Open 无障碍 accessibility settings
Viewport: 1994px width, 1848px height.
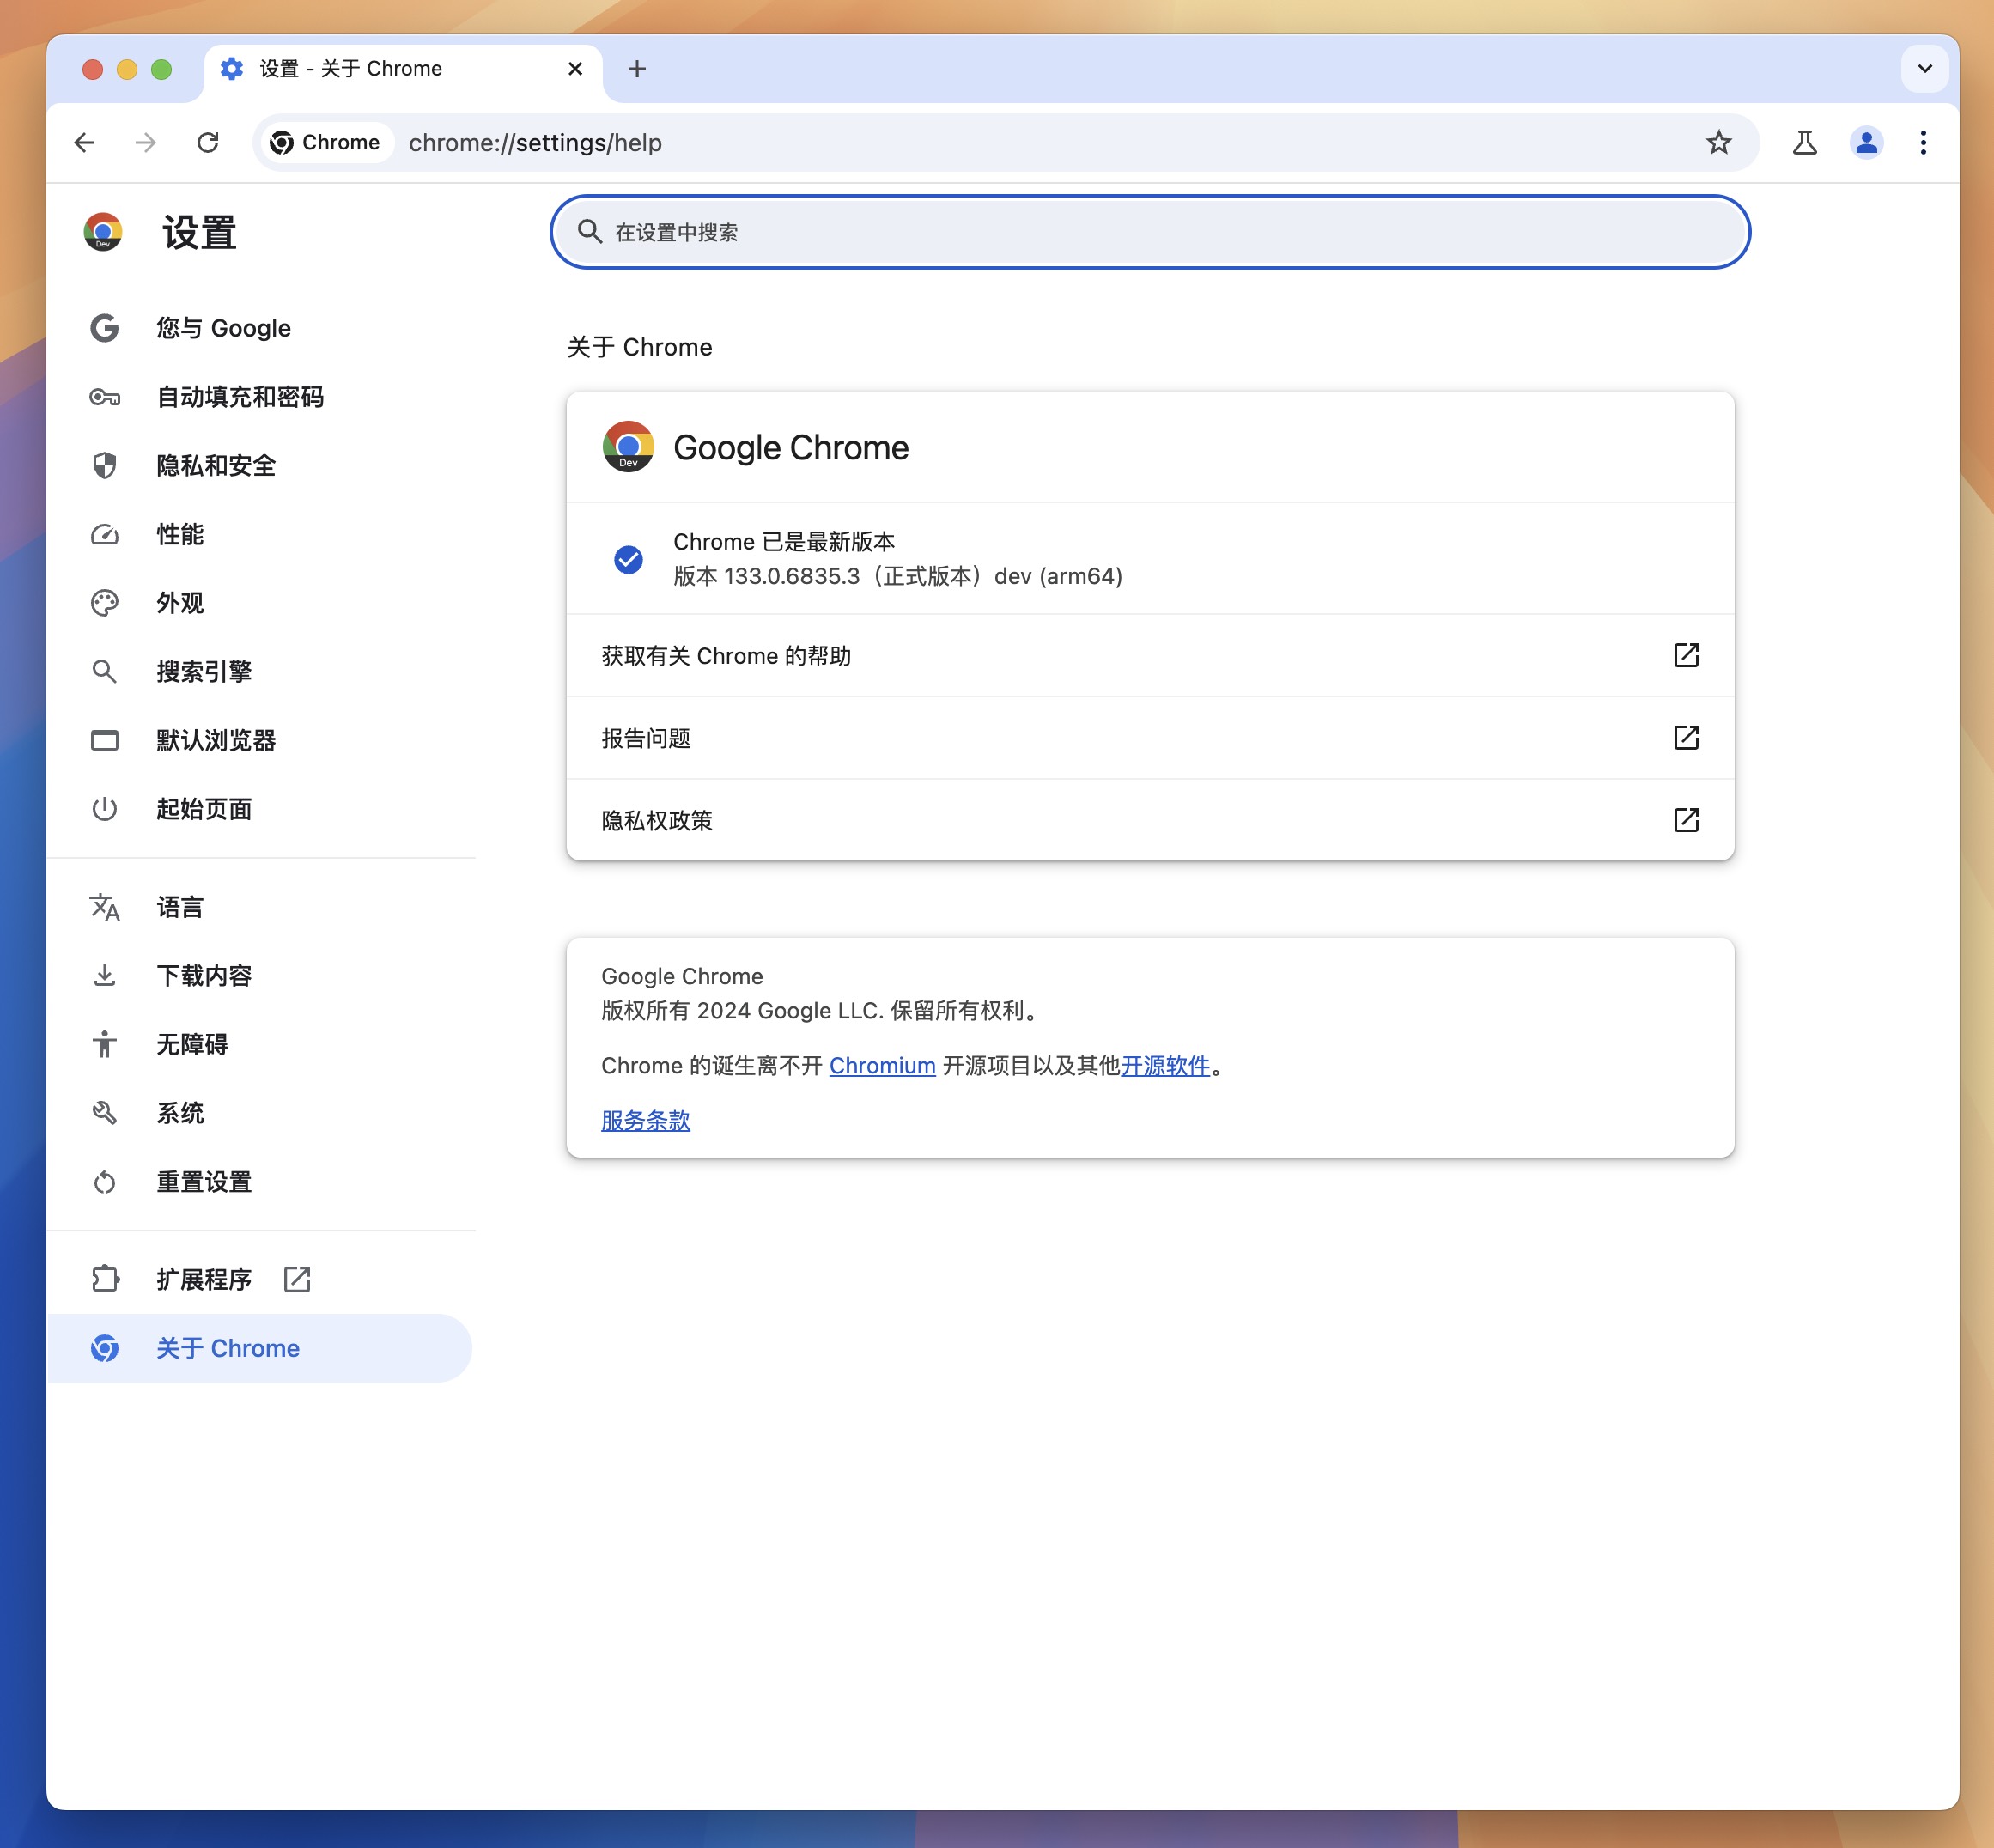[x=189, y=1044]
